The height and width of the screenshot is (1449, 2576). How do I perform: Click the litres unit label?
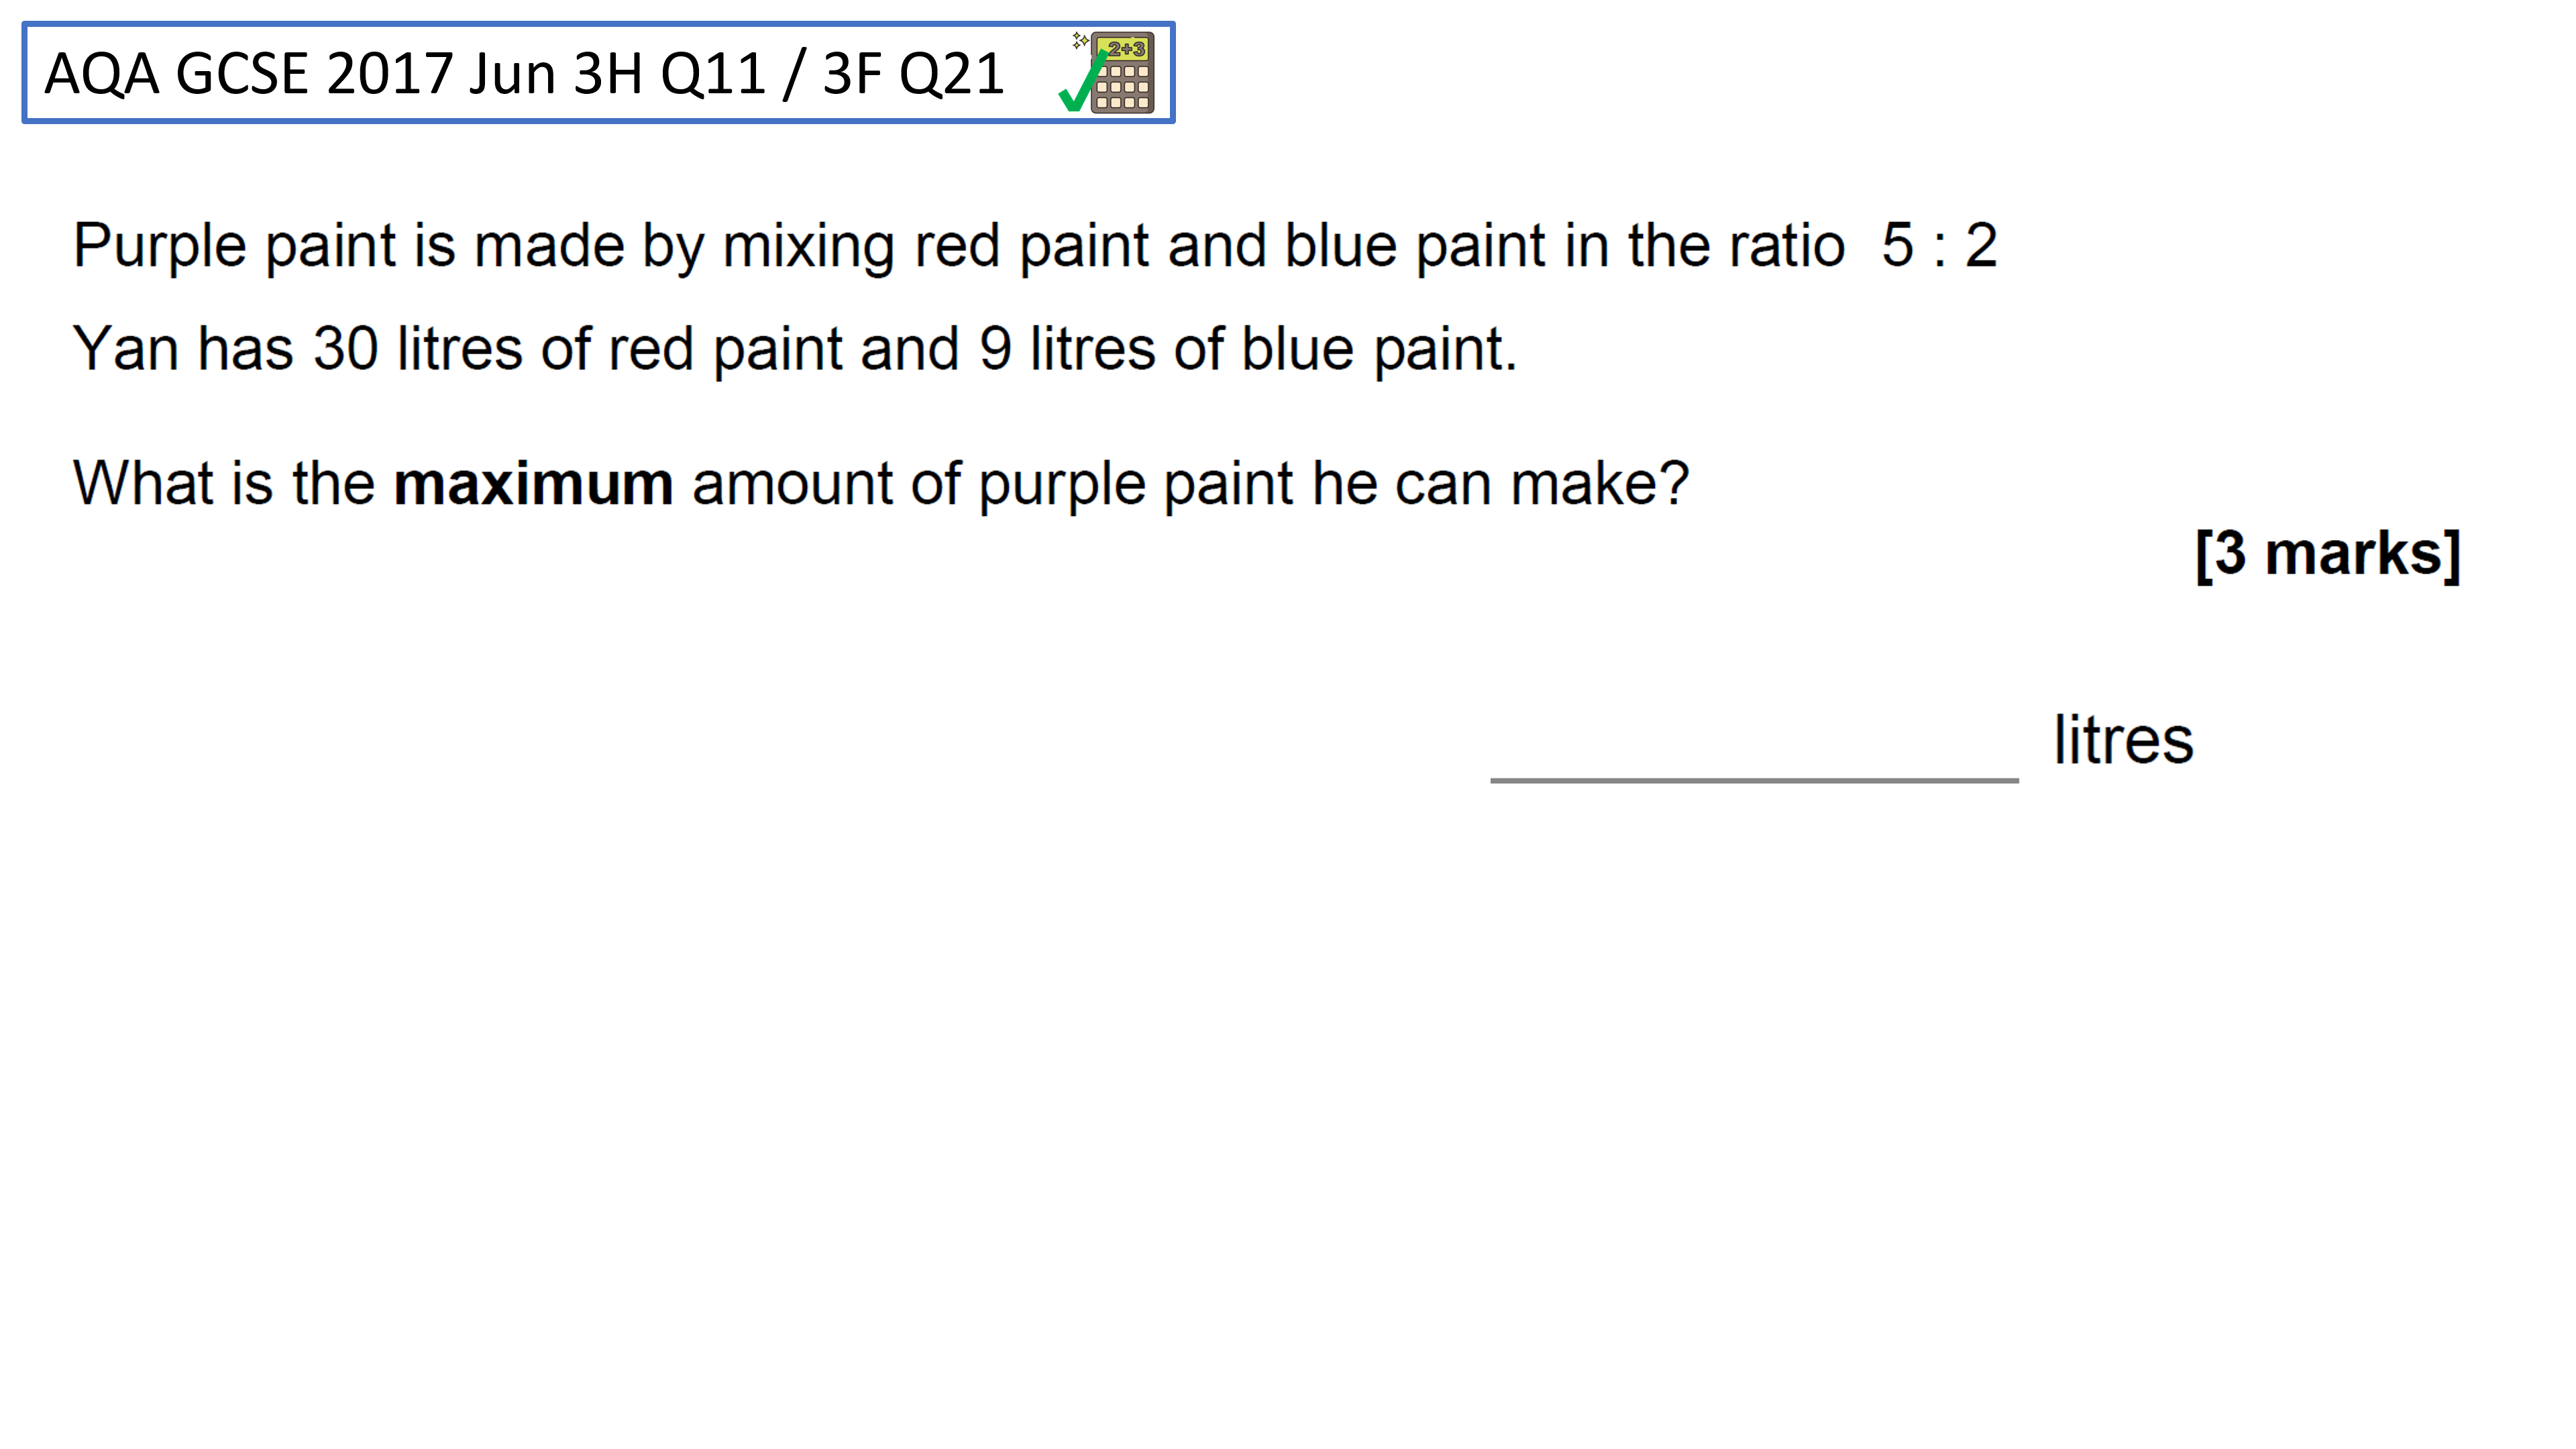tap(2123, 741)
